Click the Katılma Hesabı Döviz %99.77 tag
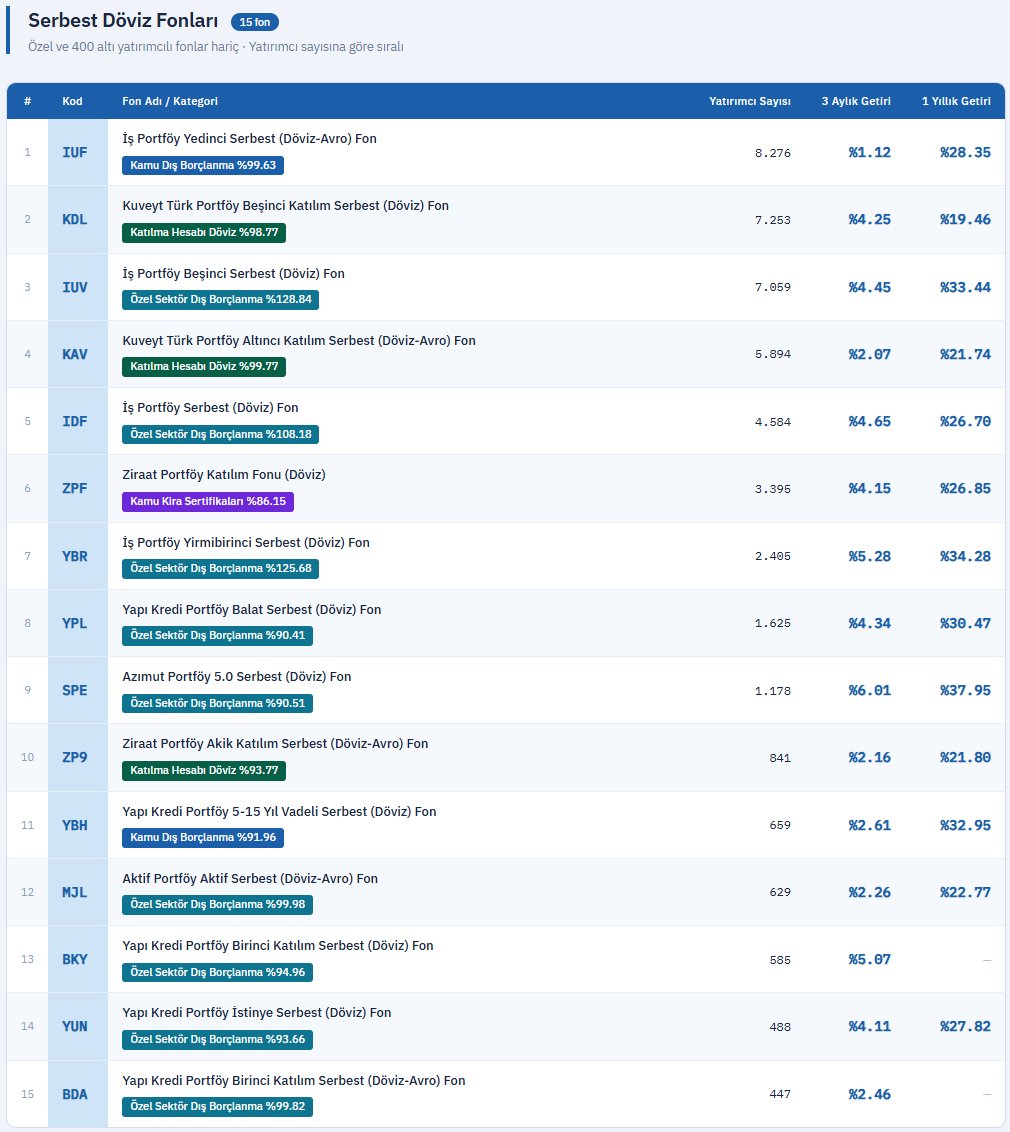The width and height of the screenshot is (1010, 1132). (x=204, y=367)
